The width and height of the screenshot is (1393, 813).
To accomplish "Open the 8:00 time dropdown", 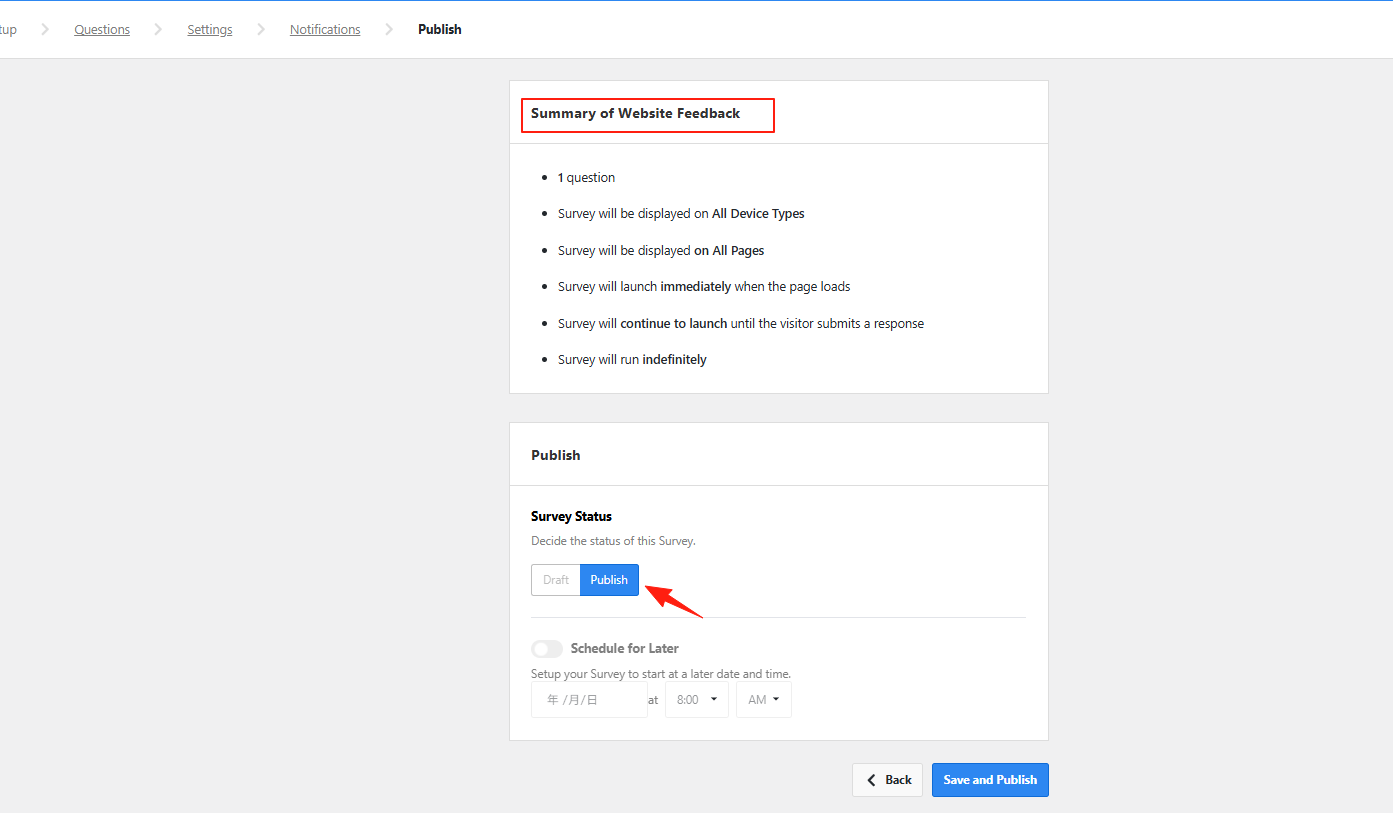I will click(696, 700).
